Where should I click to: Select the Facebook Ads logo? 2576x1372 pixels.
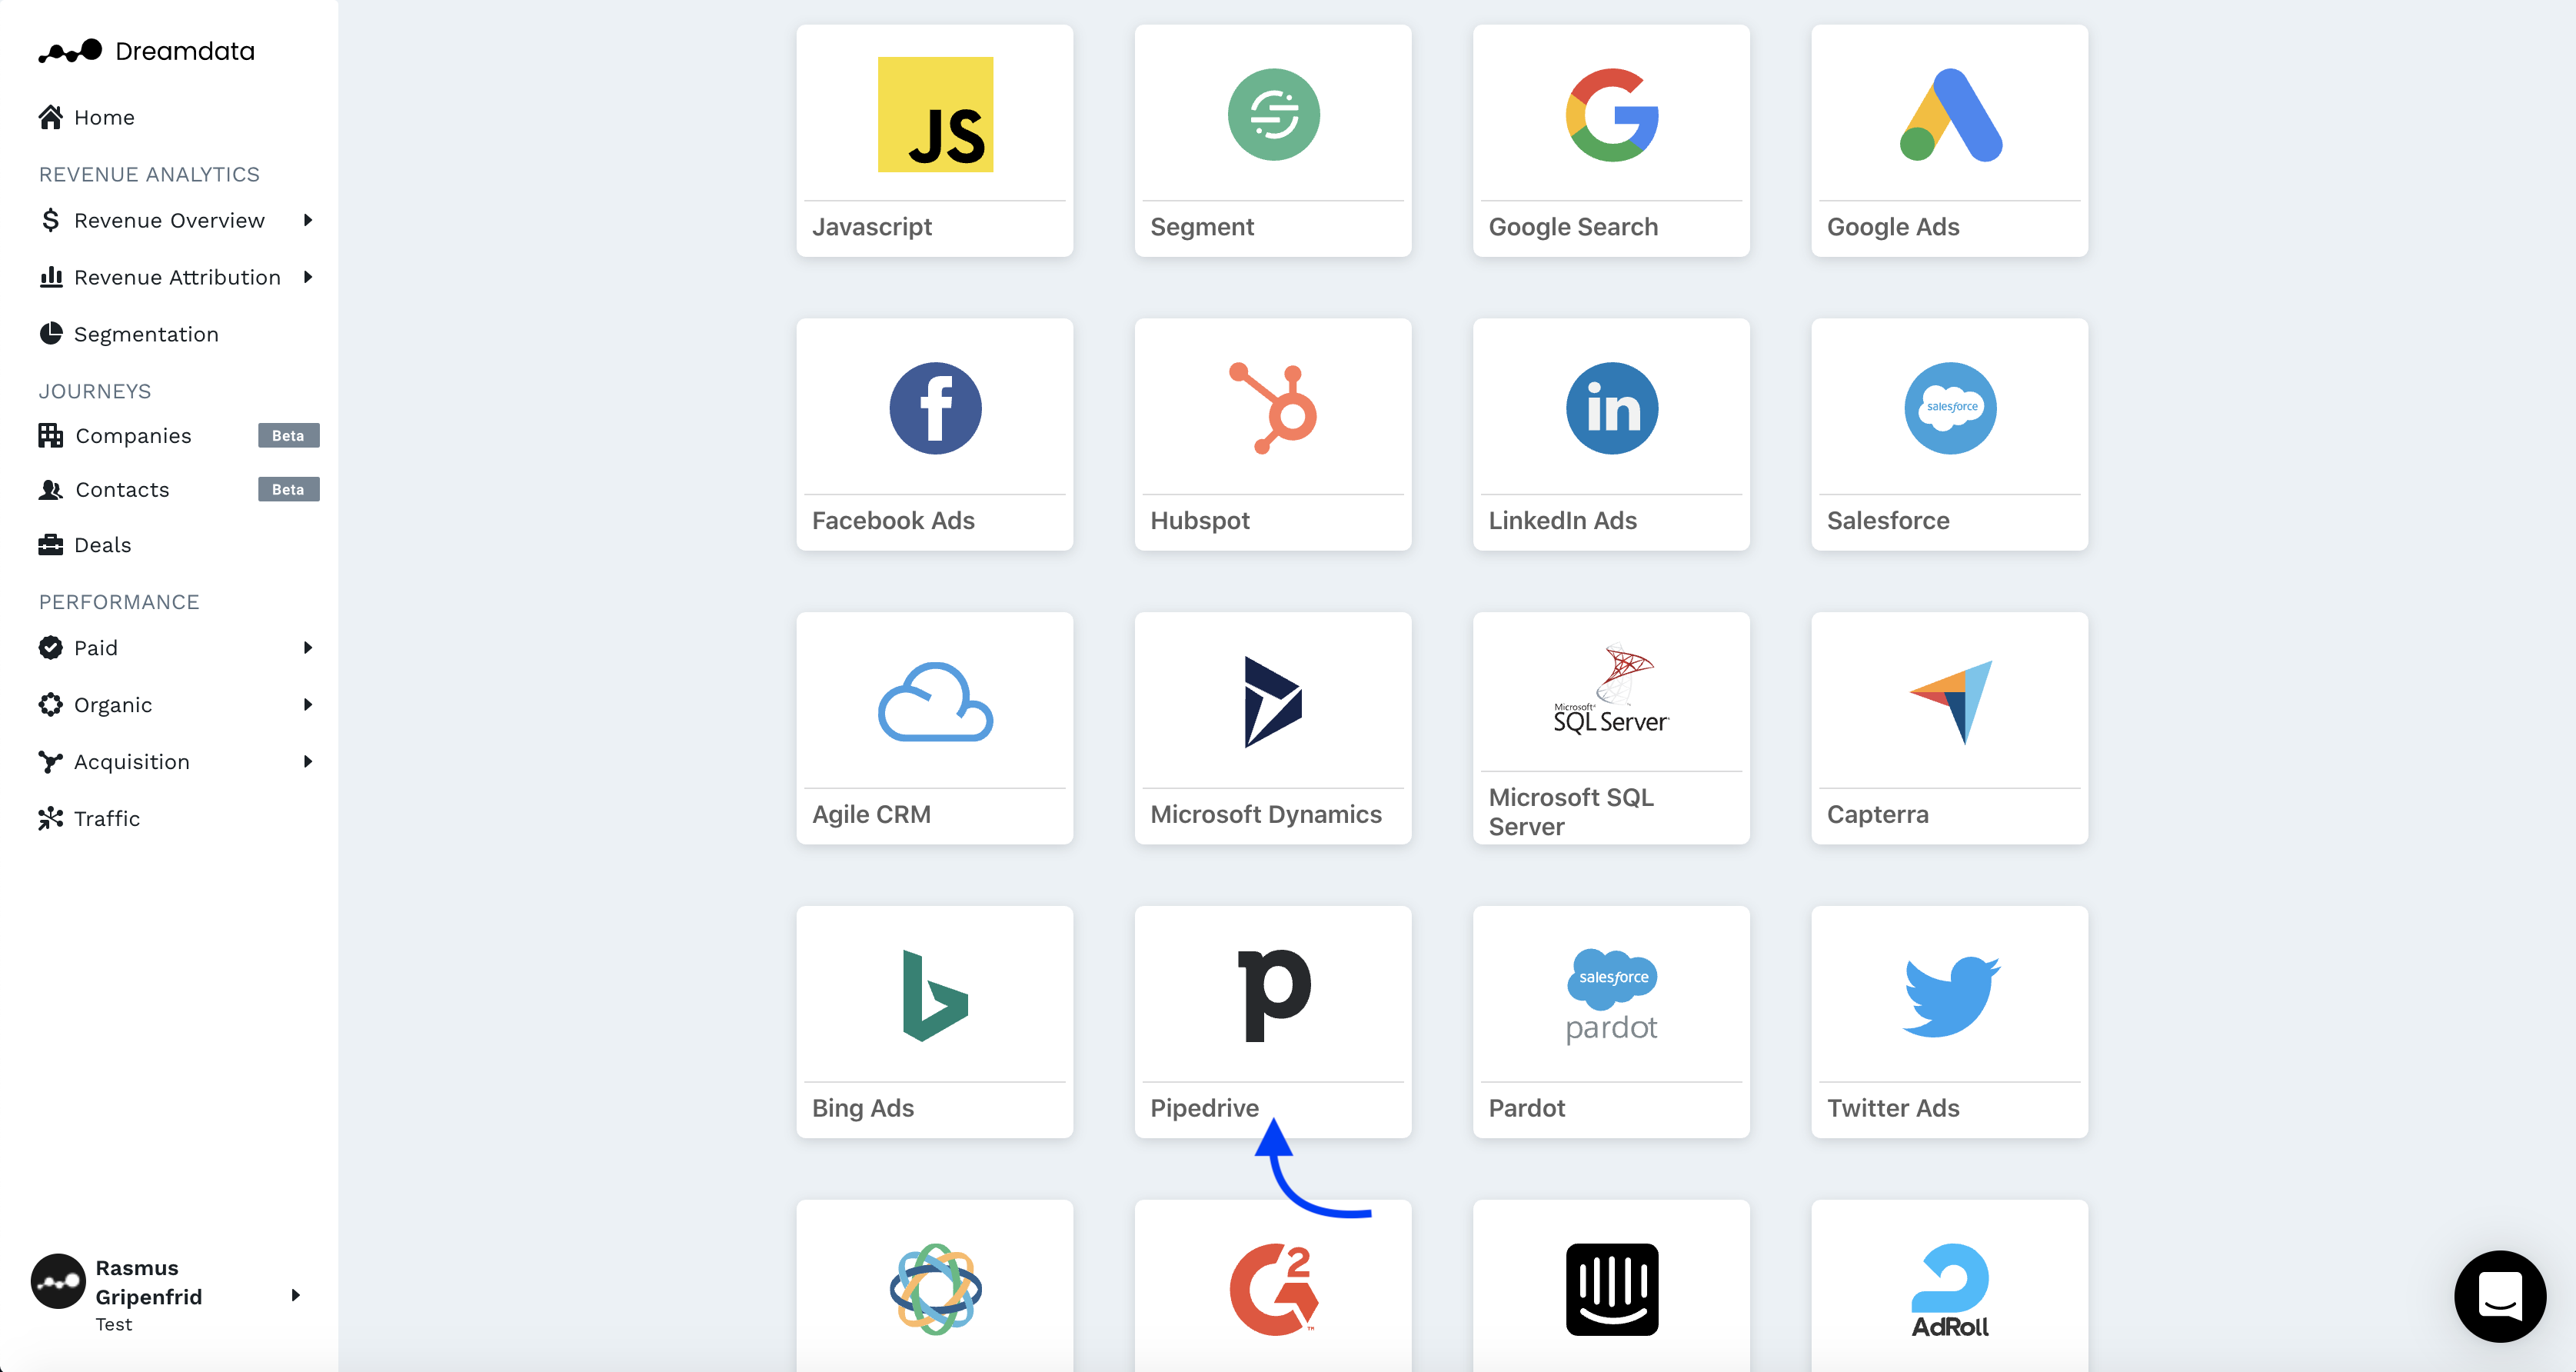tap(935, 408)
